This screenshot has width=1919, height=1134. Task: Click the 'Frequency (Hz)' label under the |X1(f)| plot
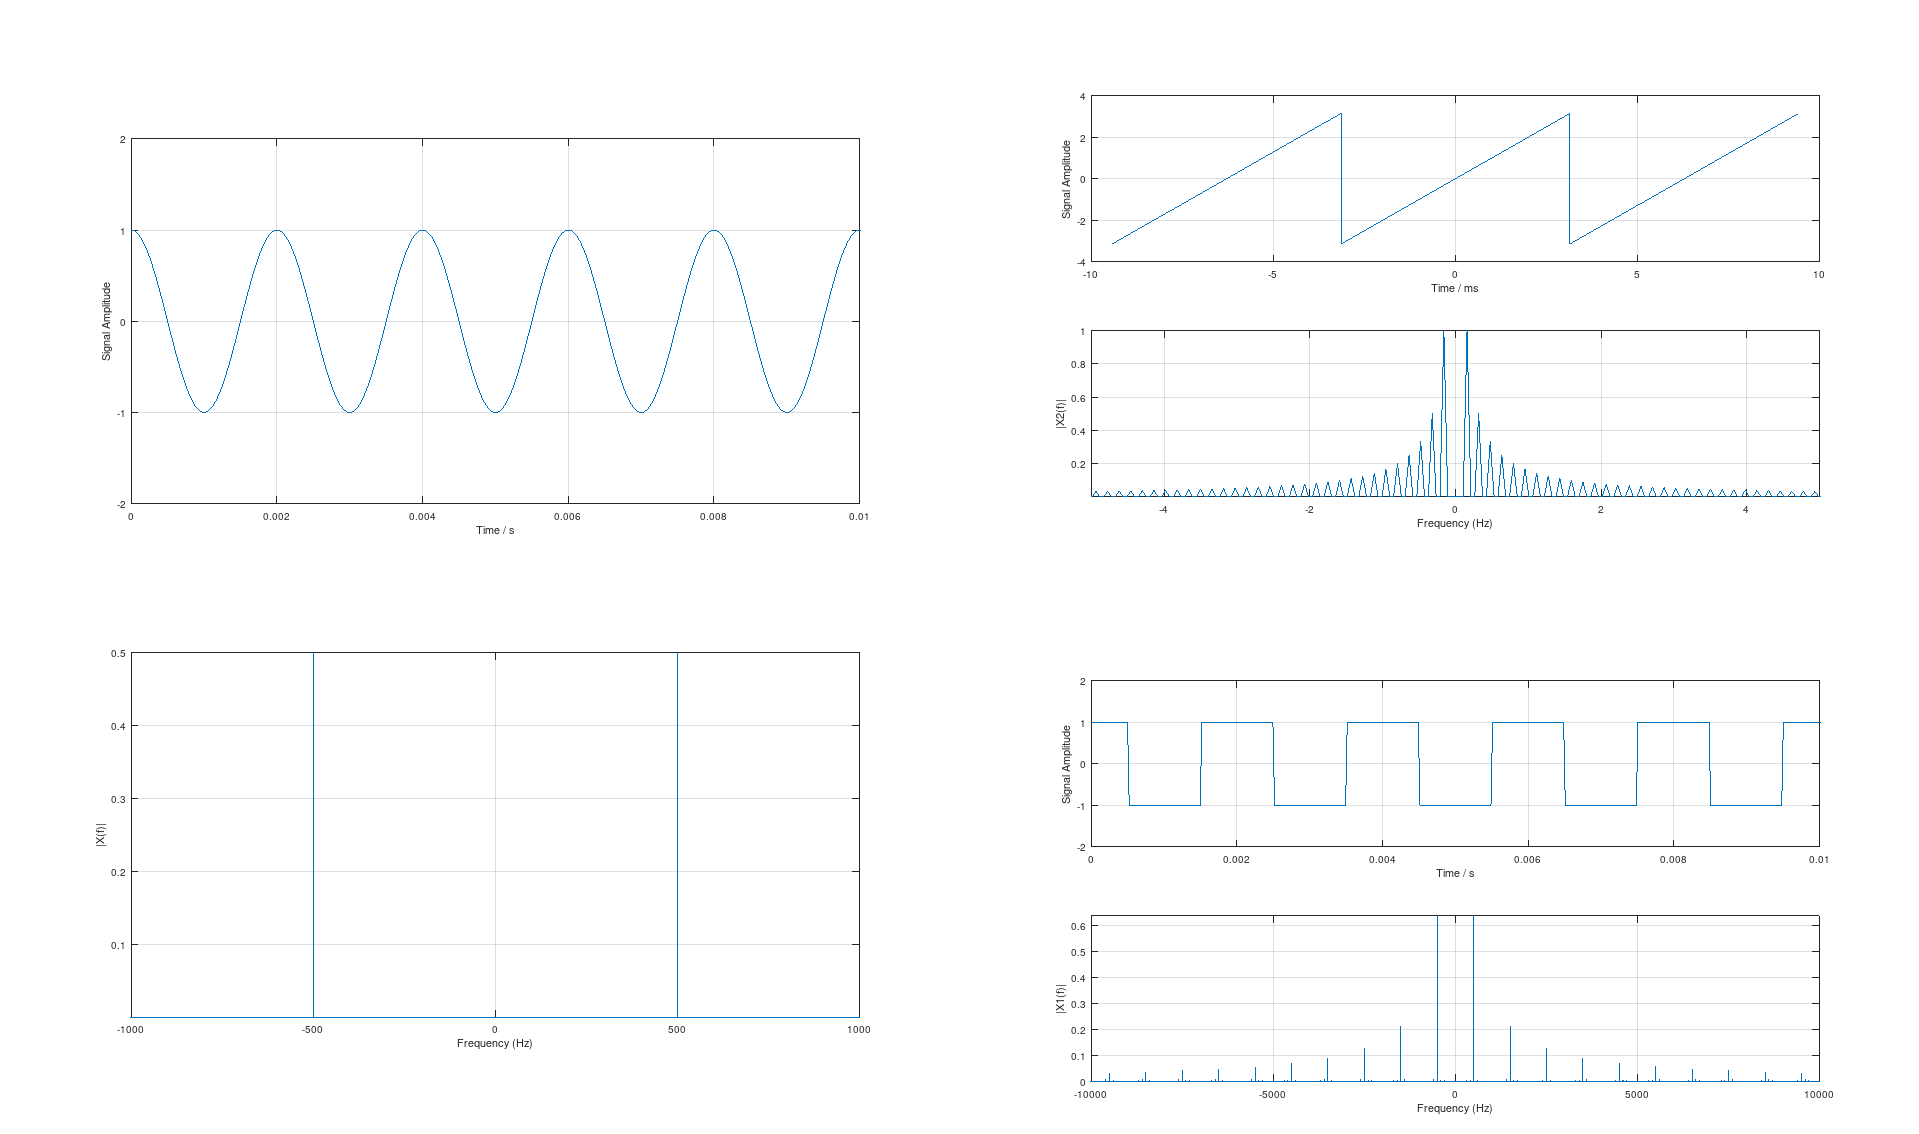pyautogui.click(x=1454, y=1108)
